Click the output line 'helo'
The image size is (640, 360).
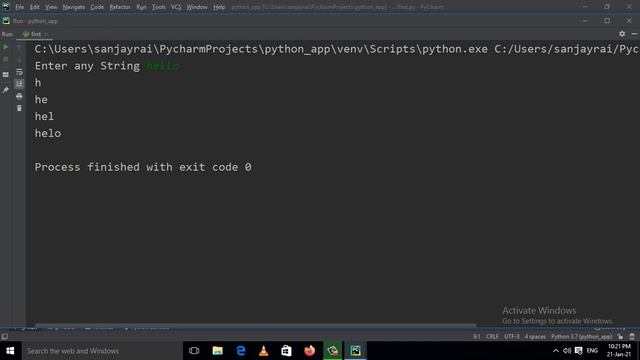[48, 133]
